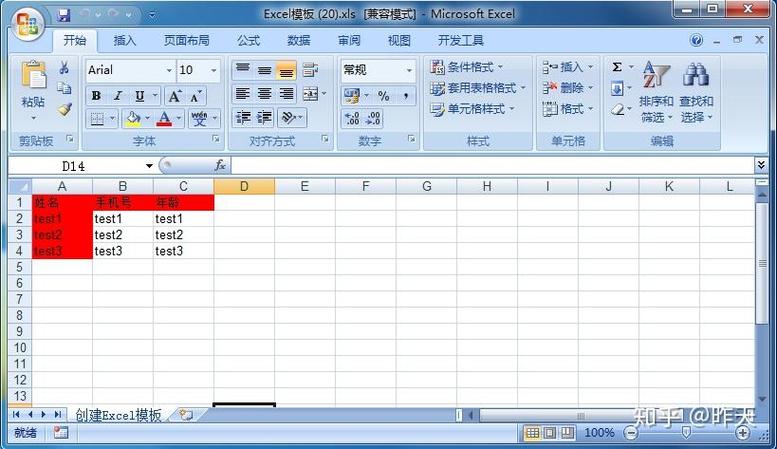Open 查找和选择 button
Image resolution: width=777 pixels, height=449 pixels.
pos(696,92)
